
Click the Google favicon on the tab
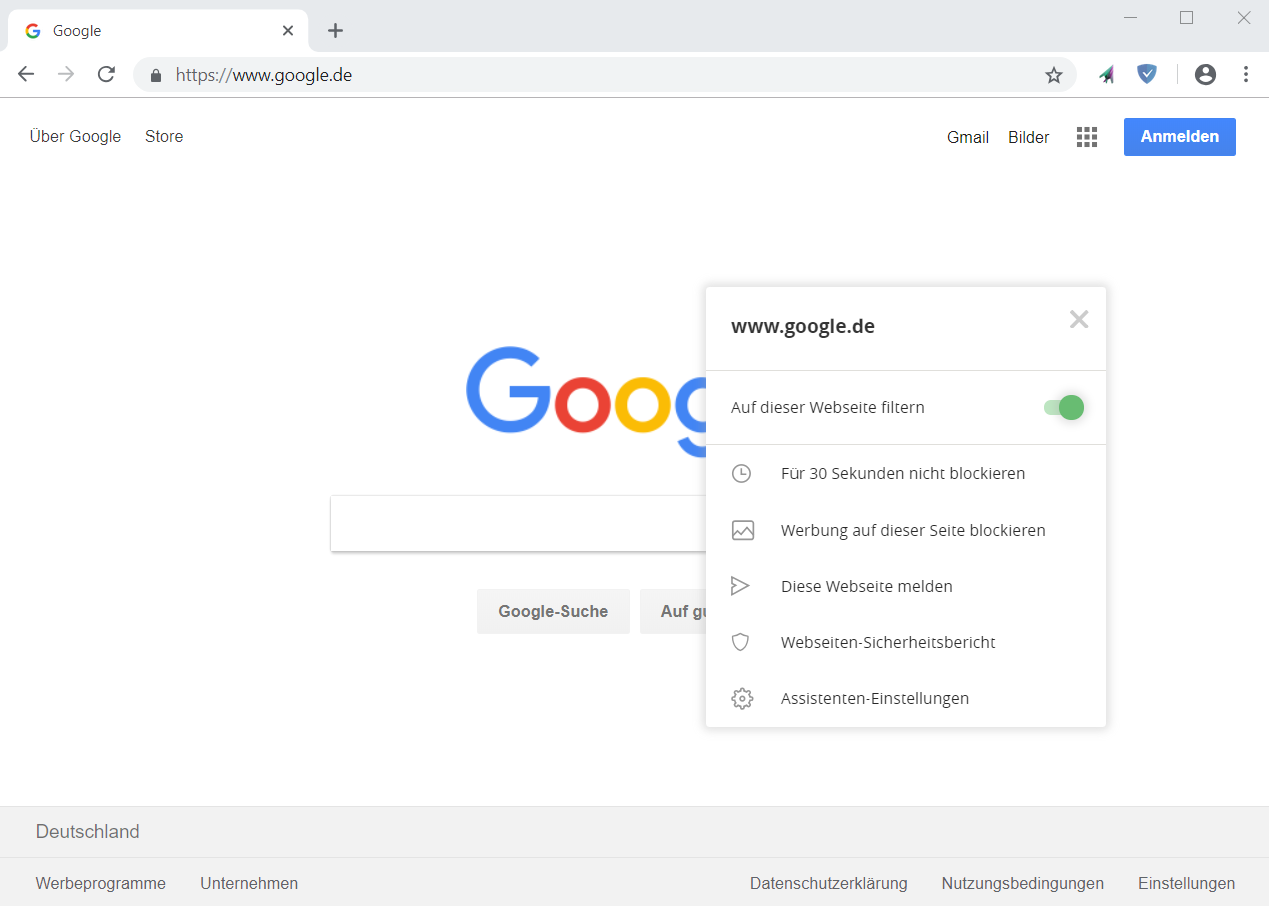(x=33, y=31)
